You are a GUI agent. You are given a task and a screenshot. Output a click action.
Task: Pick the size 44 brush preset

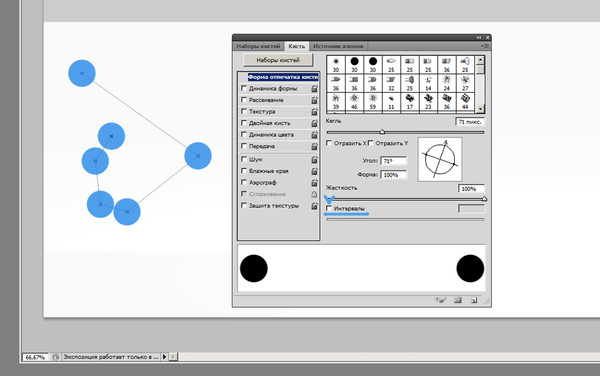[x=465, y=102]
